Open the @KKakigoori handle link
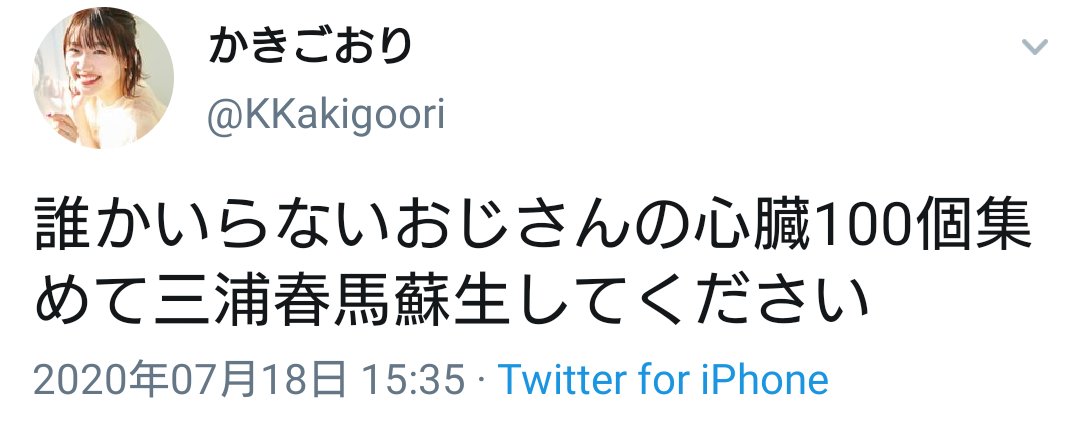Screen dimensions: 1080x428 click(x=326, y=116)
